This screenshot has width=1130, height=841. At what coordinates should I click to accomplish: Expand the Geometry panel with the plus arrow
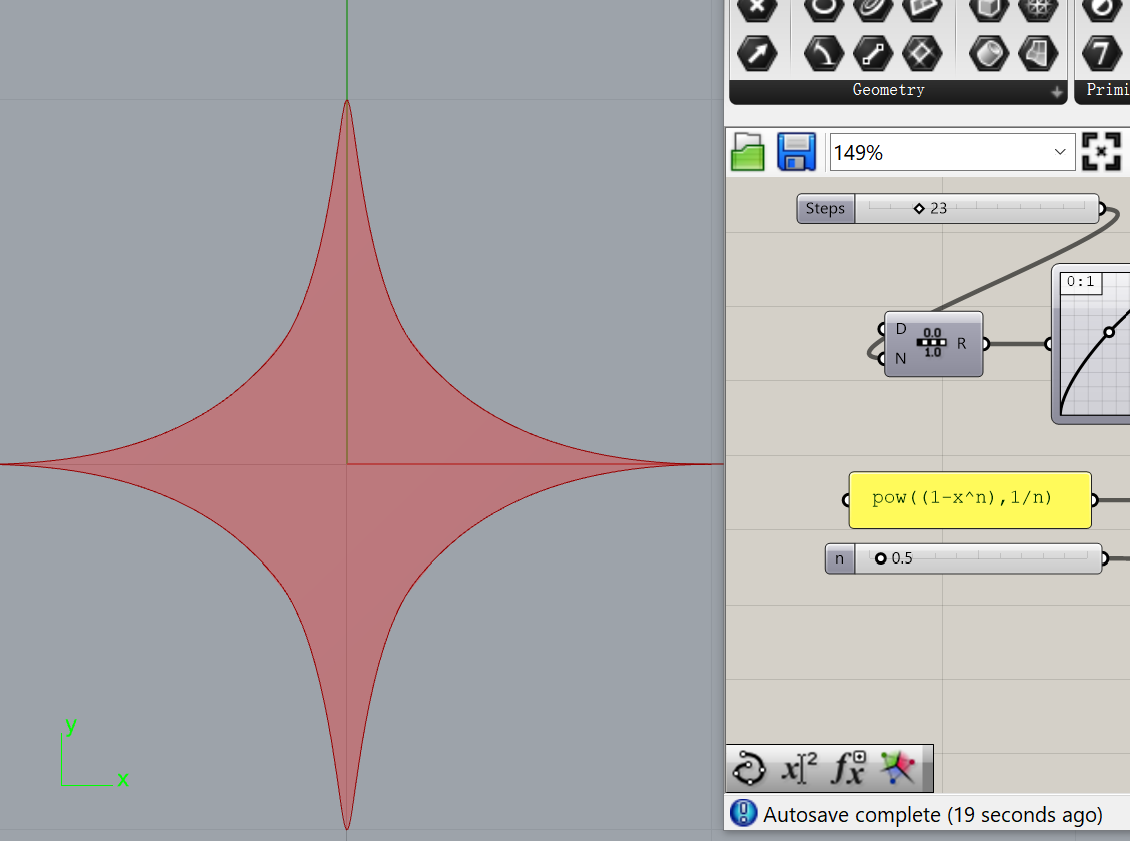click(x=1056, y=92)
